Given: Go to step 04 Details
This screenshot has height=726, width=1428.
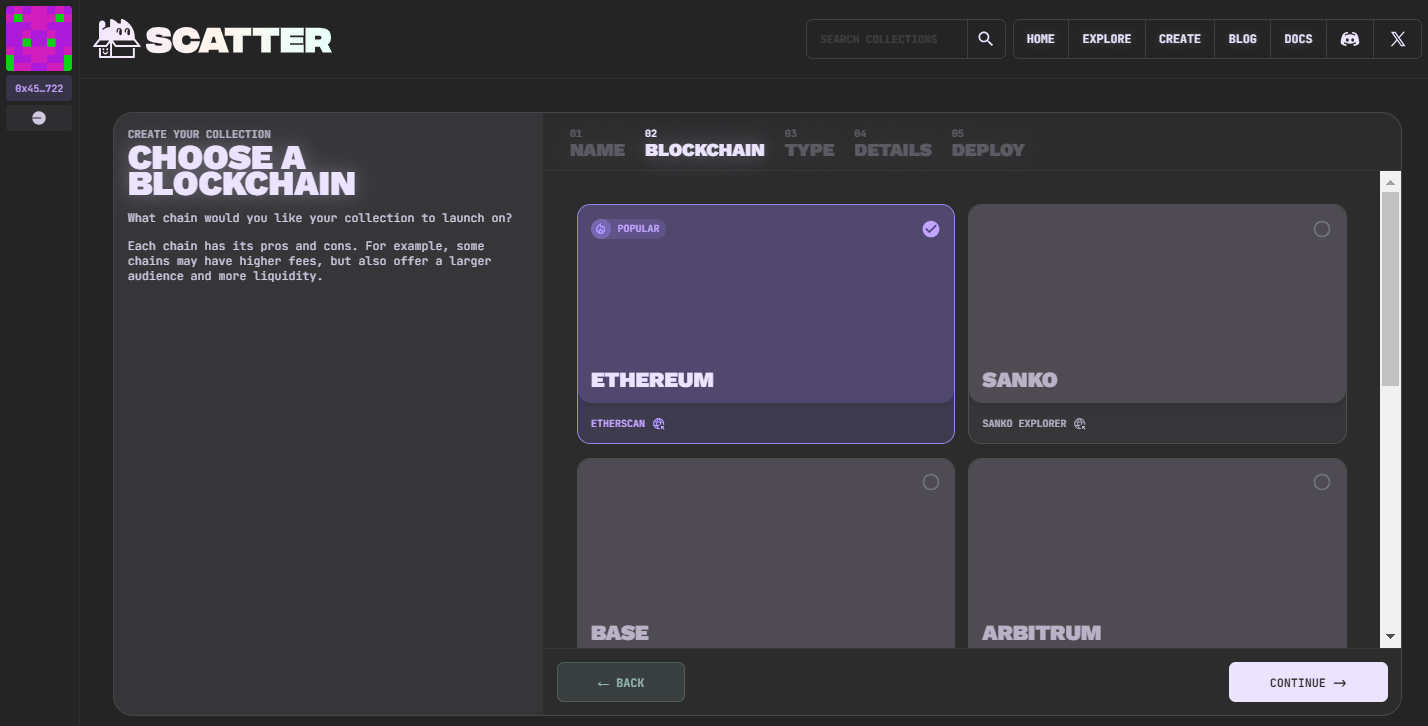Looking at the screenshot, I should click(x=893, y=144).
